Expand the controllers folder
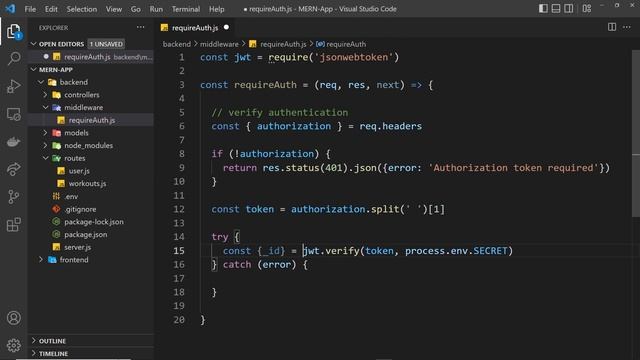 tap(45, 95)
